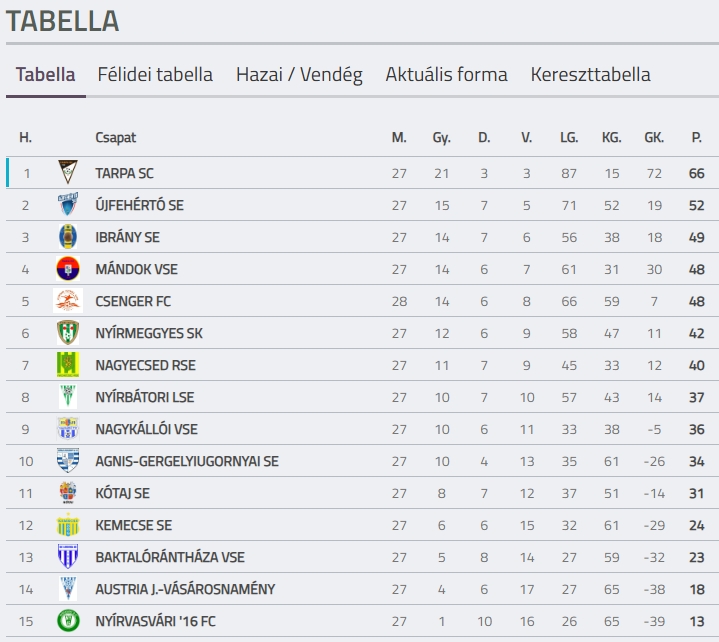Select the Aktuális forma tab

pyautogui.click(x=447, y=74)
